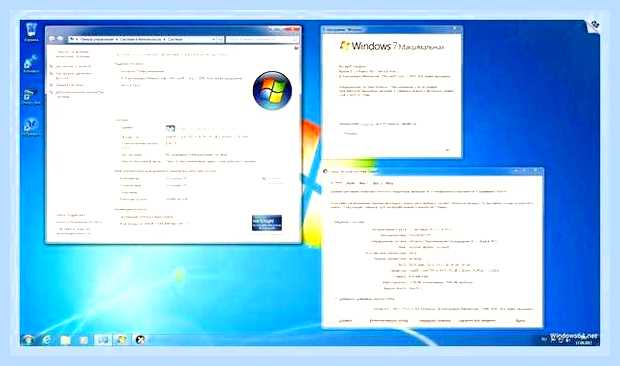Screen dimensions: 620x366
Task: Click the Control Panel breadcrumb in address bar
Action: coord(97,40)
